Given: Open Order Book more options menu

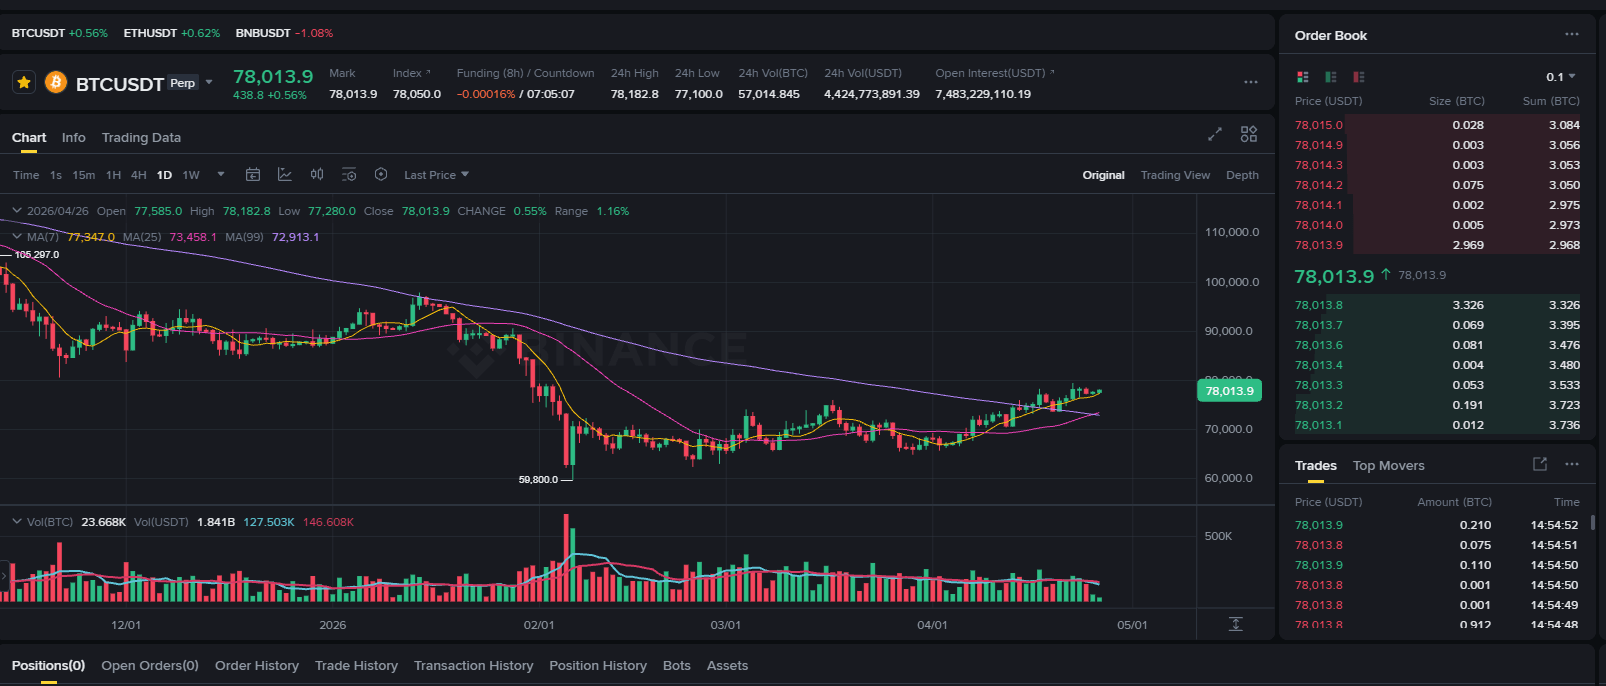Looking at the screenshot, I should 1572,34.
